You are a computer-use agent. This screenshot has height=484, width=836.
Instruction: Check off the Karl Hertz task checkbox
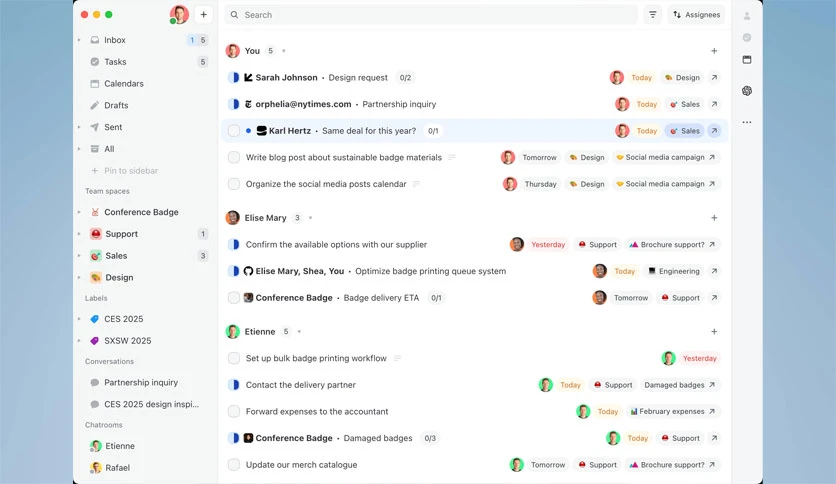click(x=234, y=131)
